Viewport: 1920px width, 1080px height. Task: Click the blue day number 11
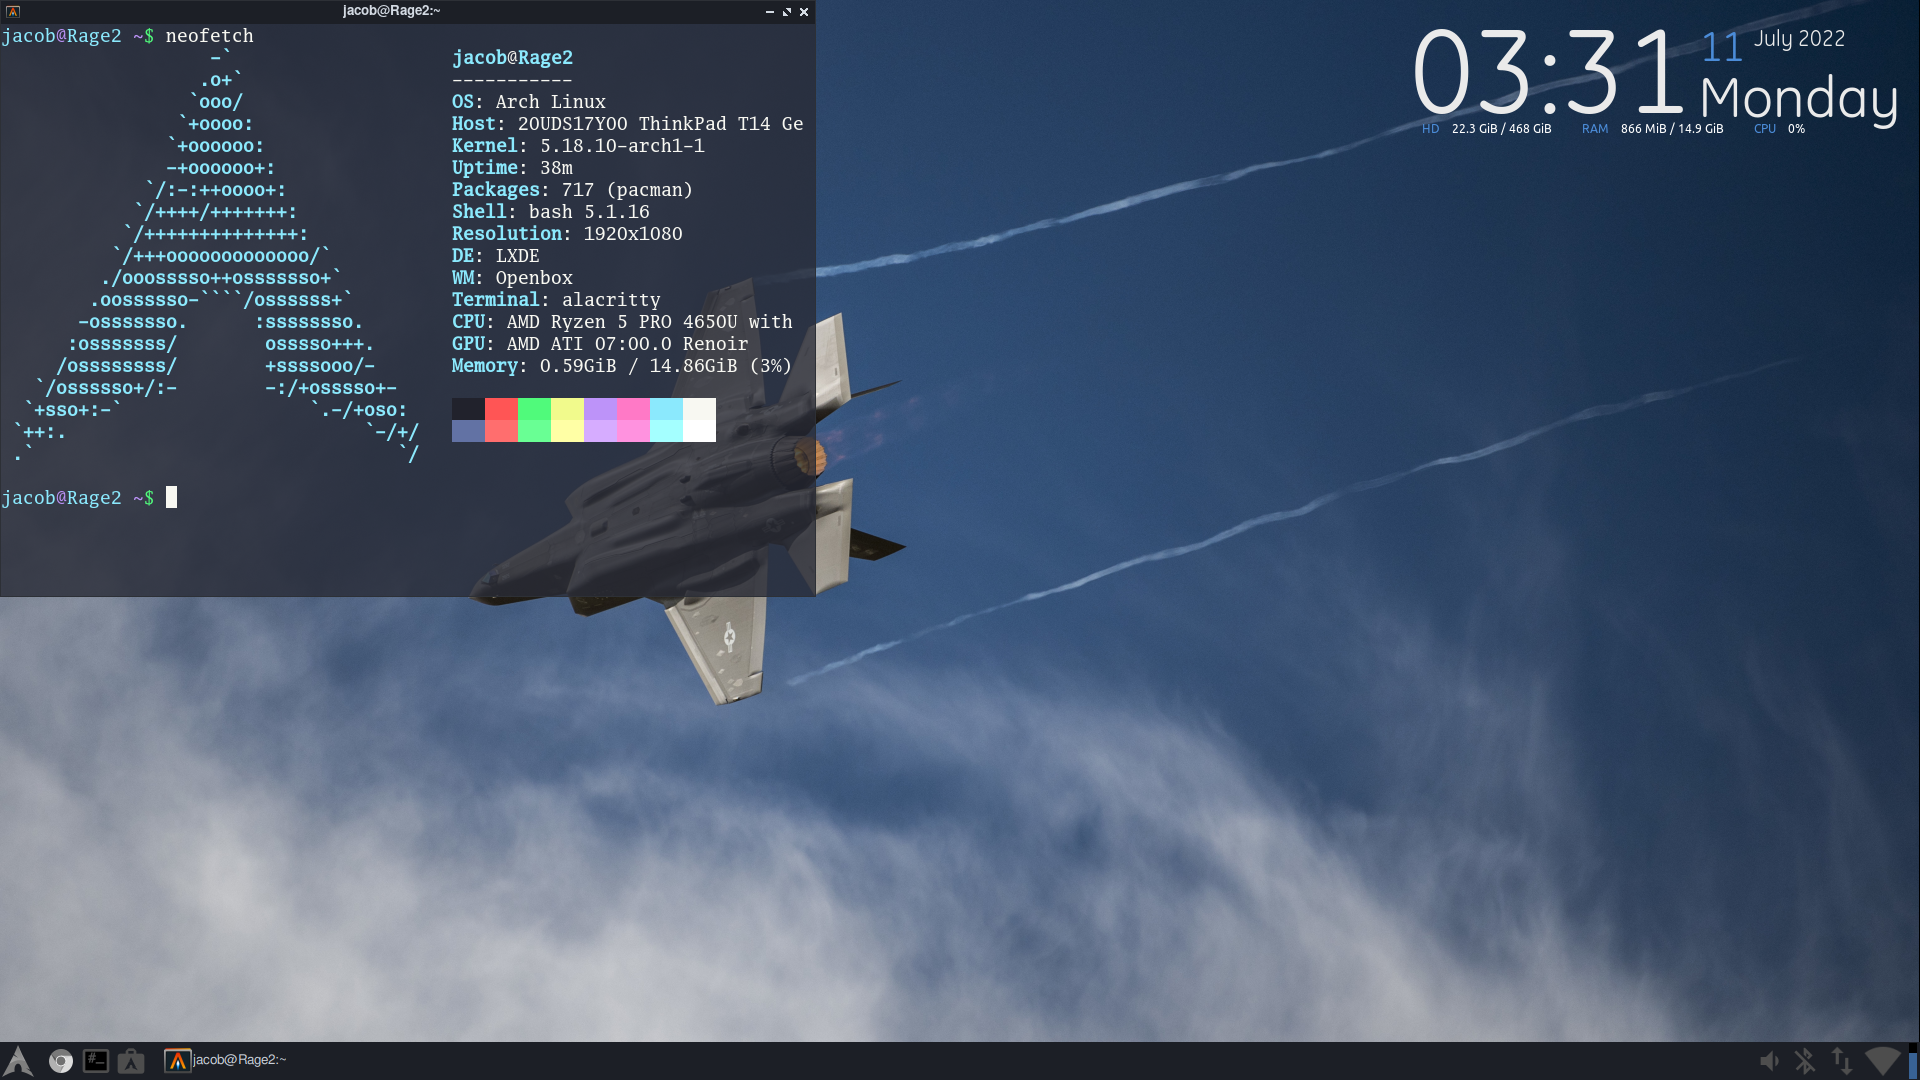[1722, 47]
